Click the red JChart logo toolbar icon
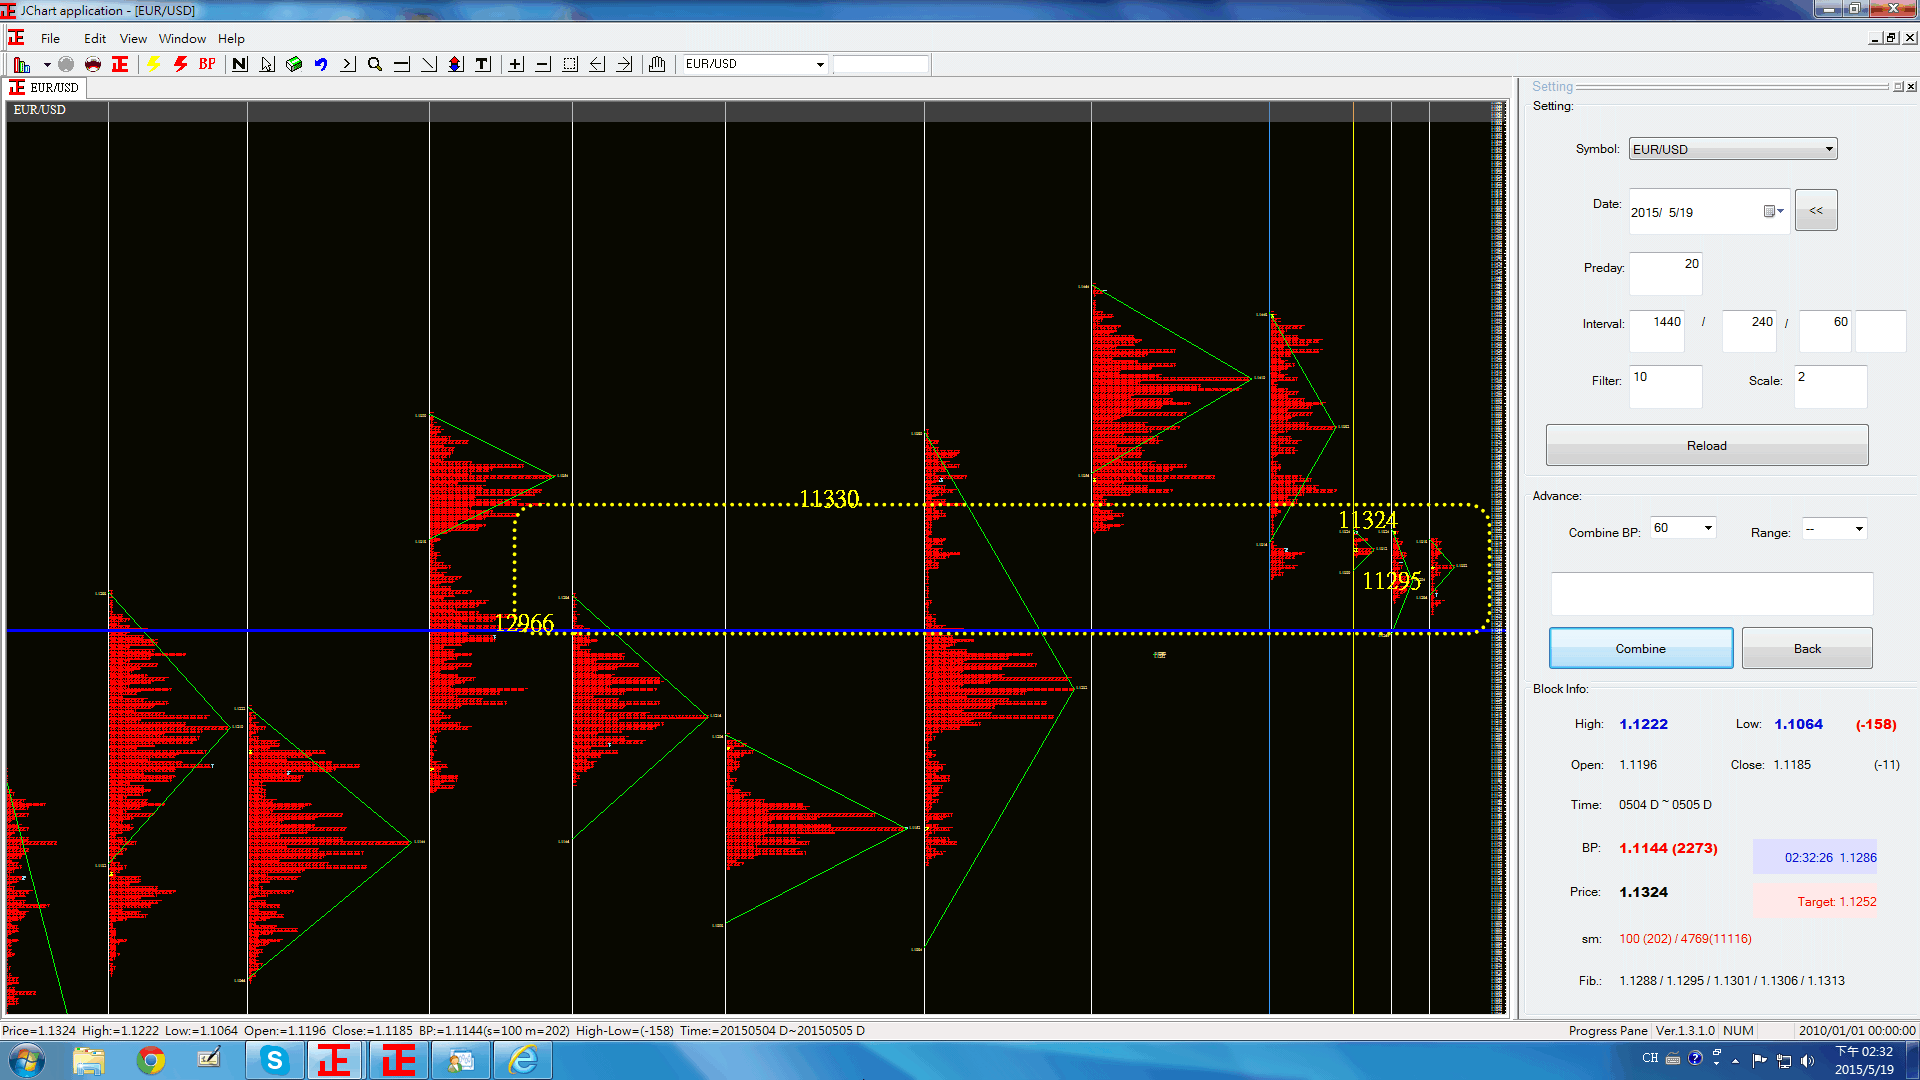 pos(120,64)
